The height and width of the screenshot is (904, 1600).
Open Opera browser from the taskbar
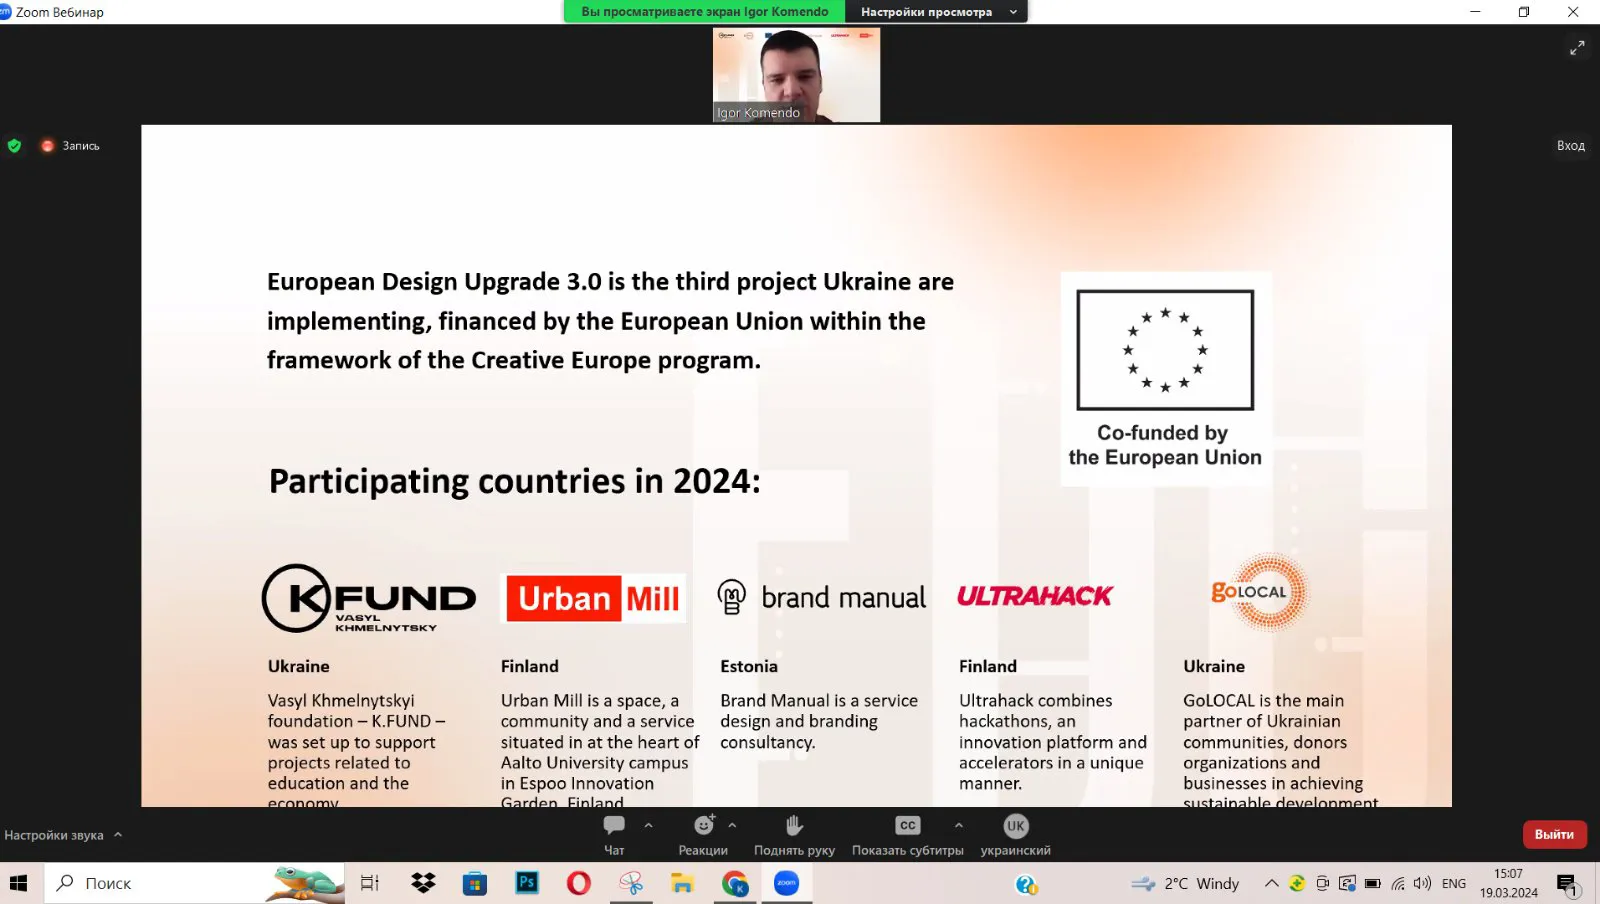click(x=579, y=883)
